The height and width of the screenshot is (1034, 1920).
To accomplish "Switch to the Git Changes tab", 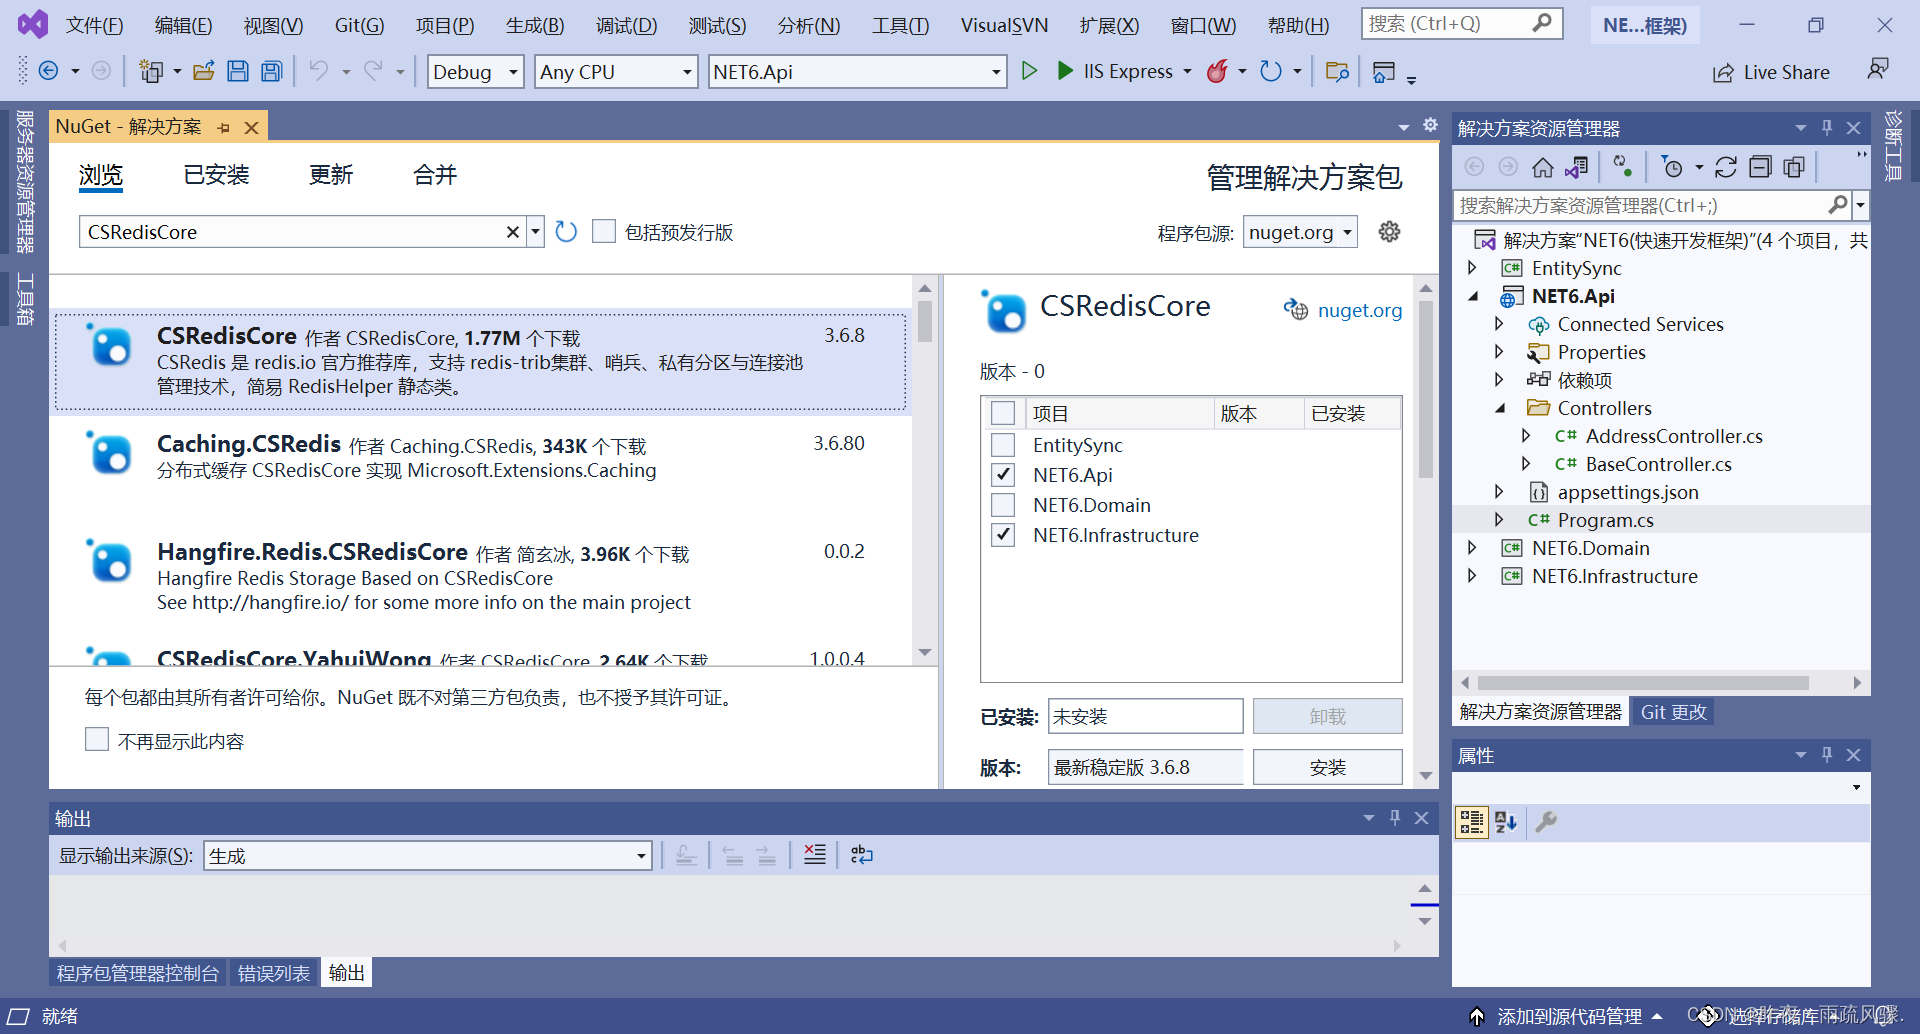I will click(1673, 712).
